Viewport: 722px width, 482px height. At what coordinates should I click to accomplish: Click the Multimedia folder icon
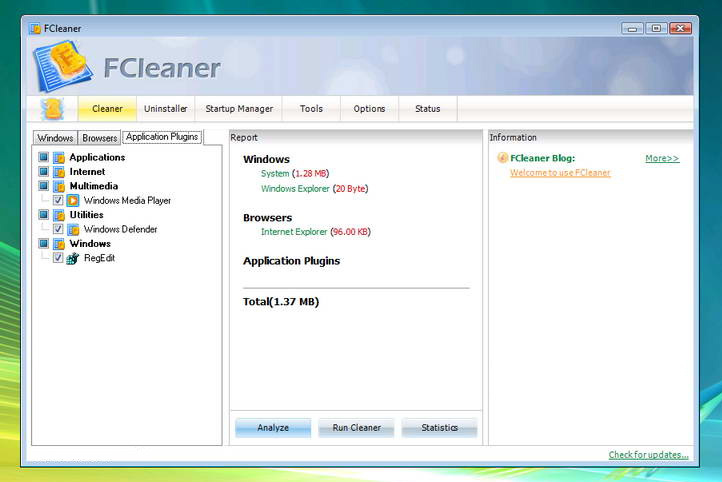[x=59, y=186]
